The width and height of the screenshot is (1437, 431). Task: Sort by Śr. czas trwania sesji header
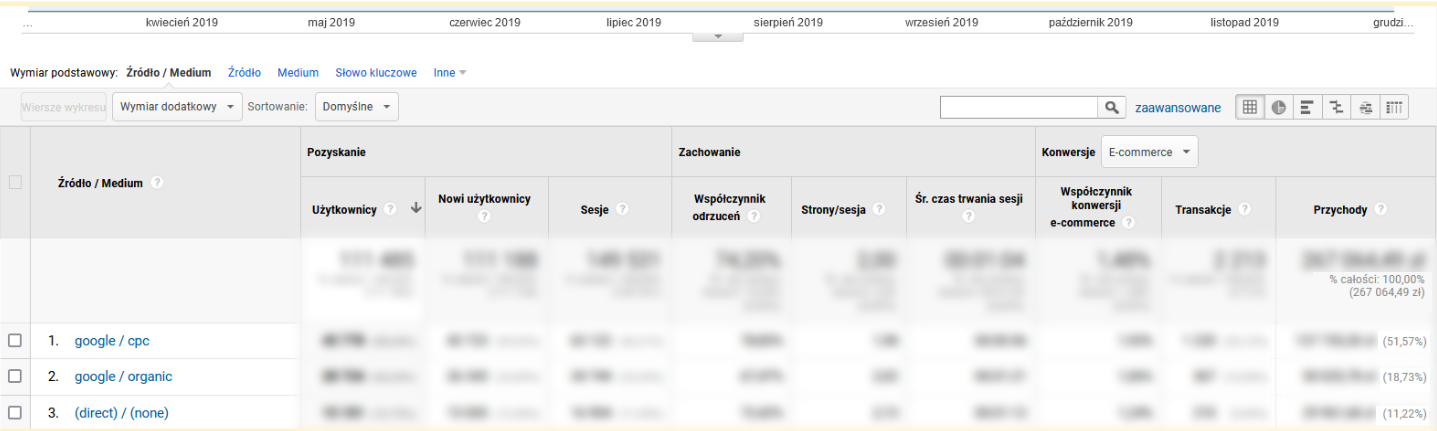coord(969,199)
